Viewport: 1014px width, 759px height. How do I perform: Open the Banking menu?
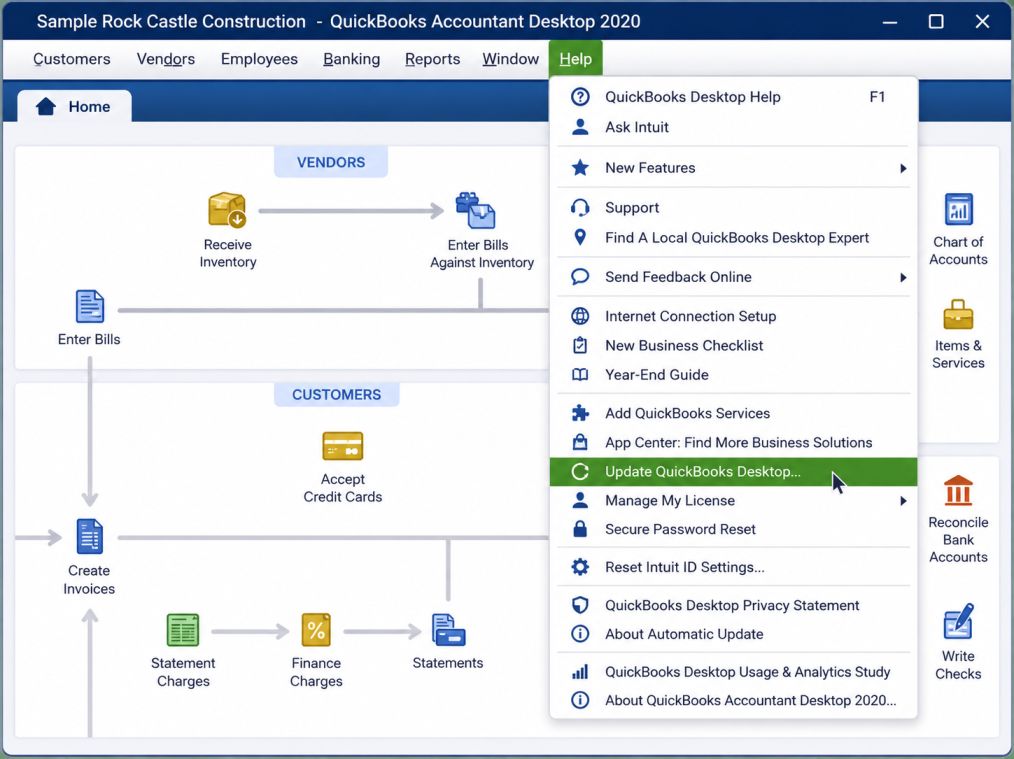pyautogui.click(x=352, y=59)
